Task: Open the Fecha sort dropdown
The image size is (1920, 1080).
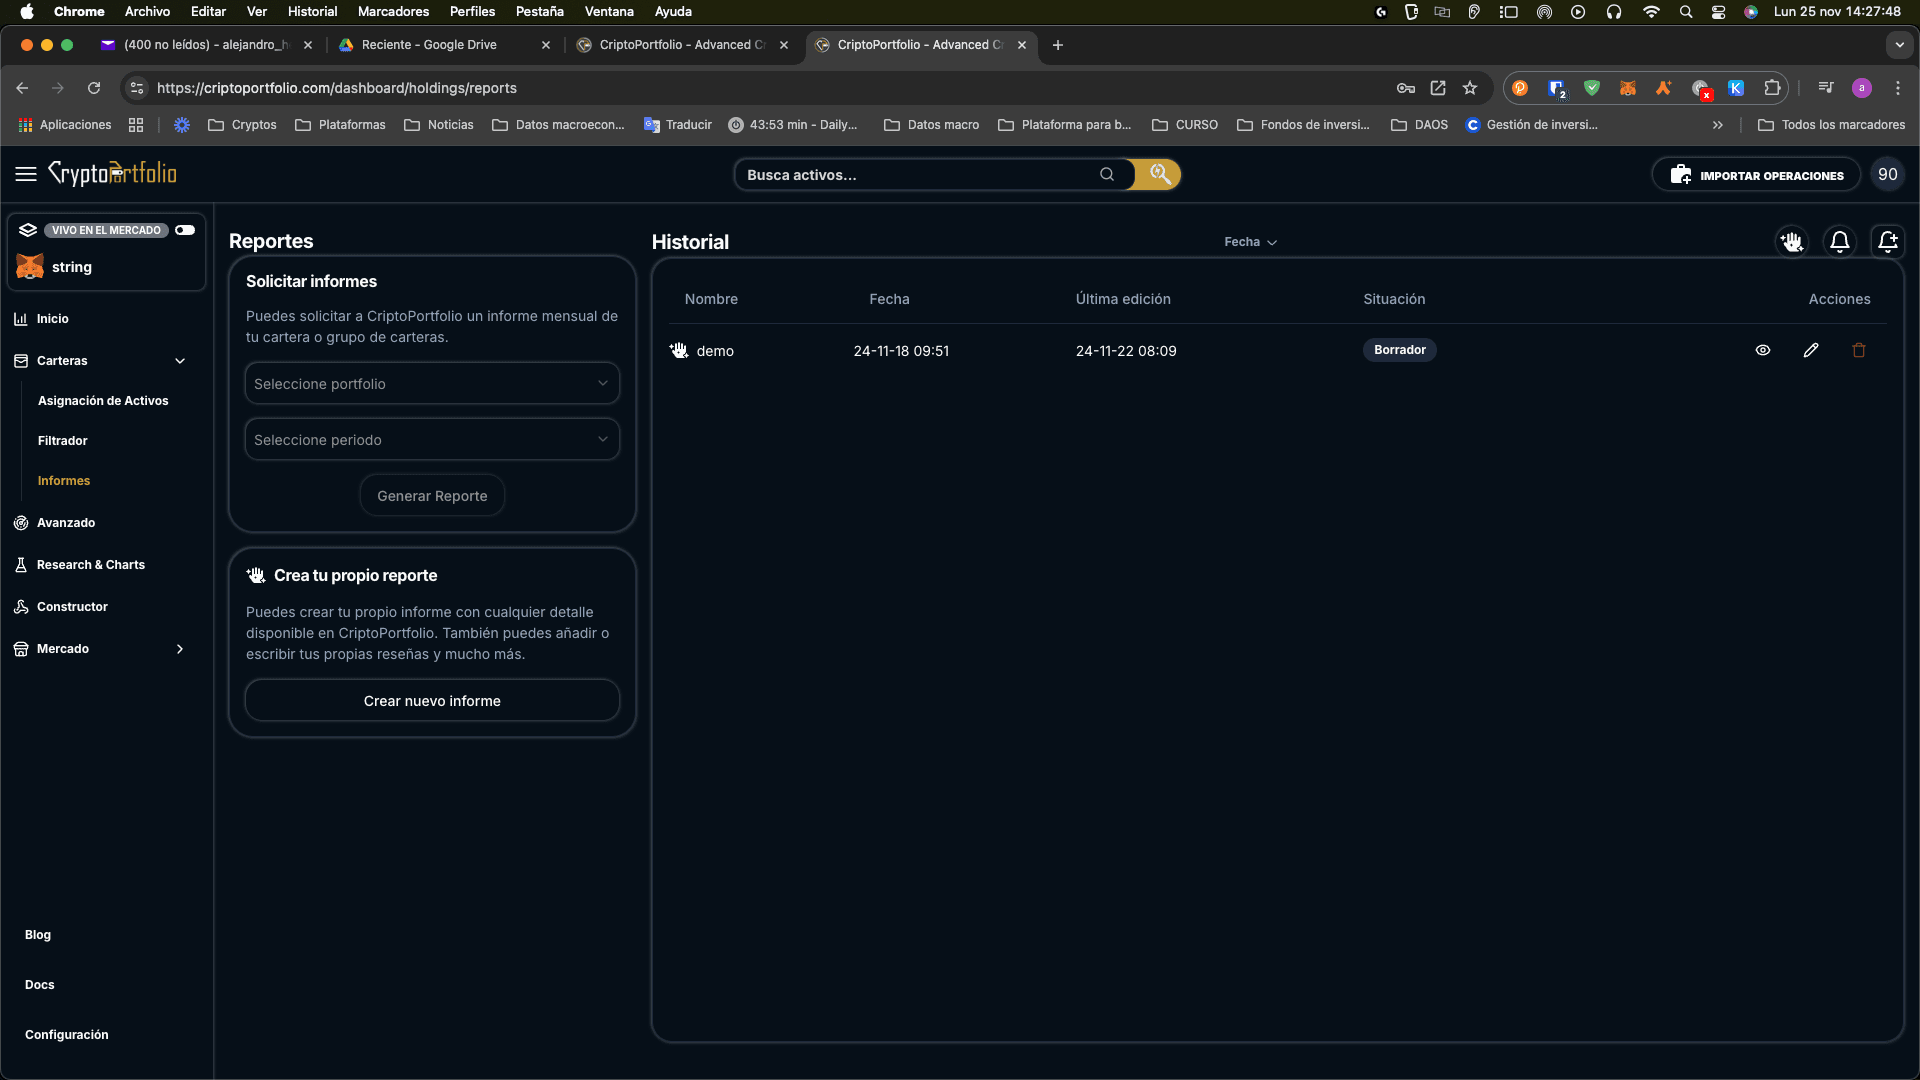Action: coord(1251,242)
